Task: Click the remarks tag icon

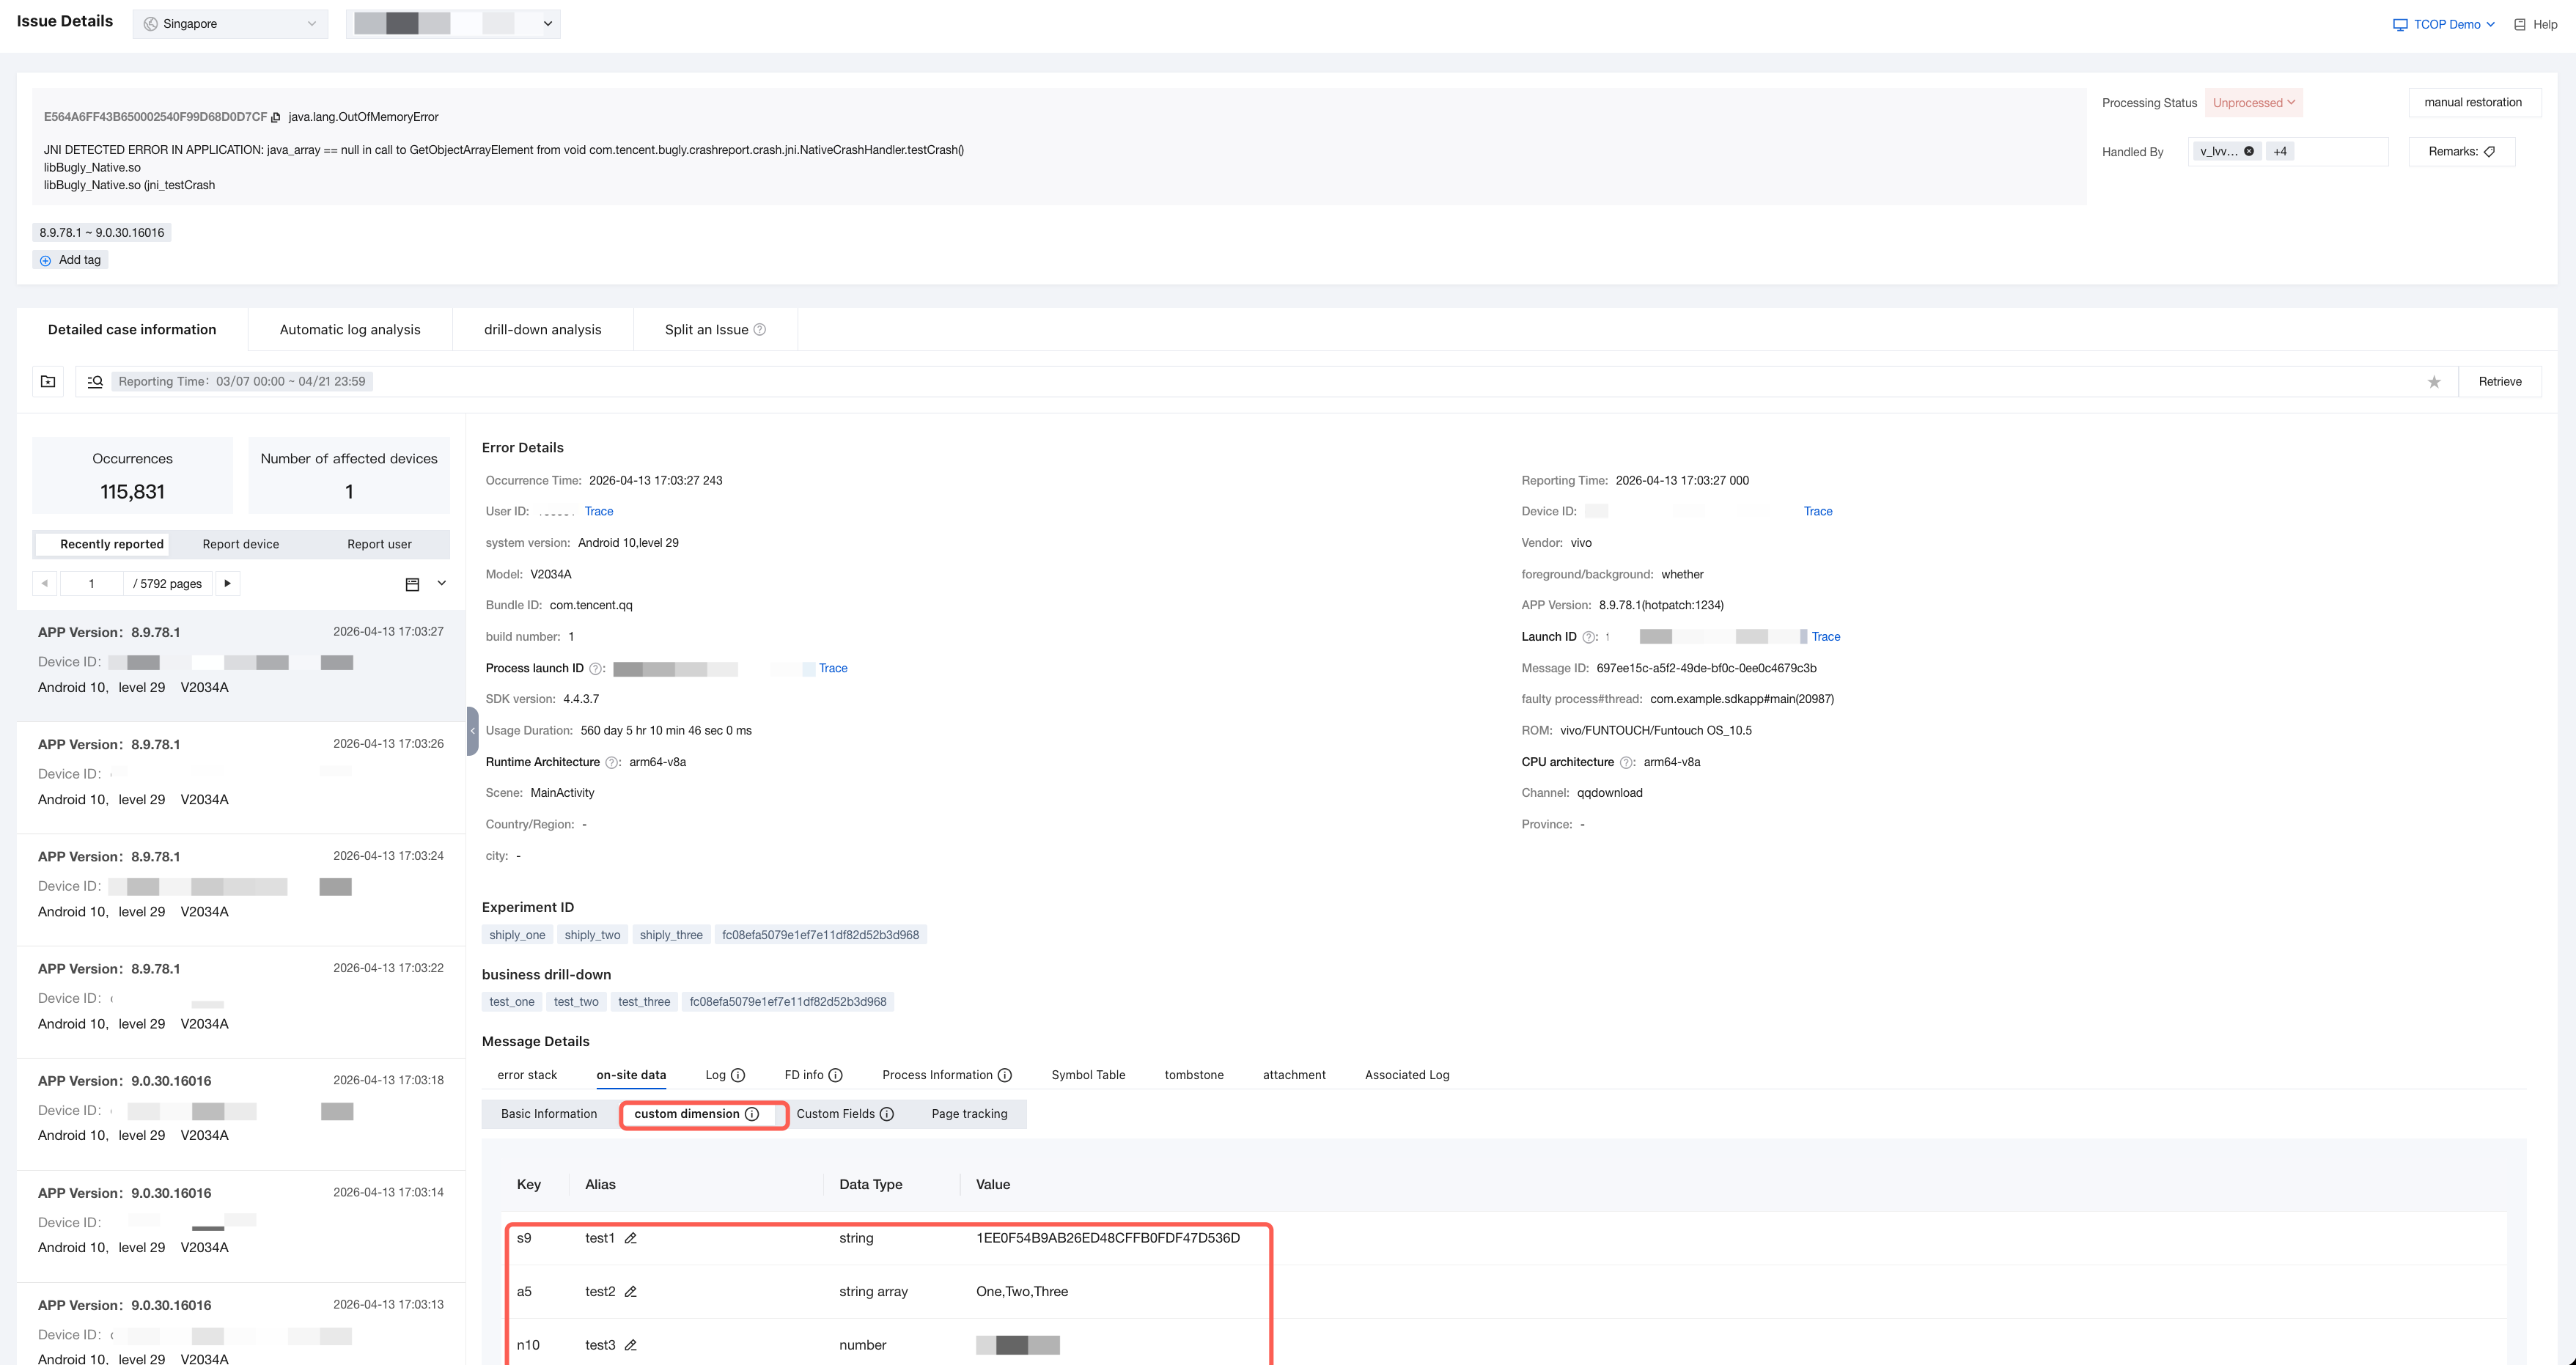Action: (x=2490, y=152)
